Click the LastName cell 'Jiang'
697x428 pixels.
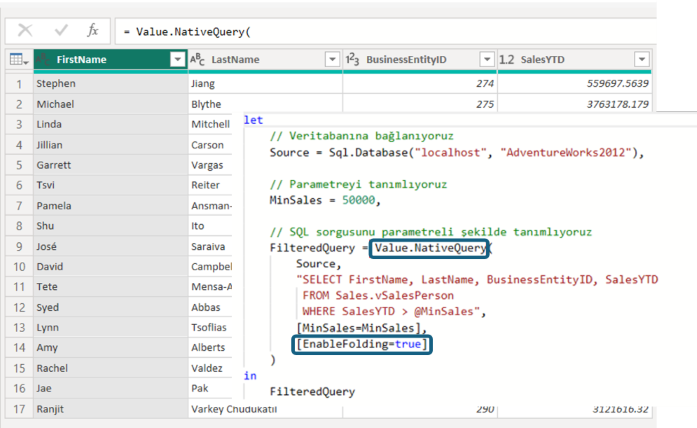point(265,84)
